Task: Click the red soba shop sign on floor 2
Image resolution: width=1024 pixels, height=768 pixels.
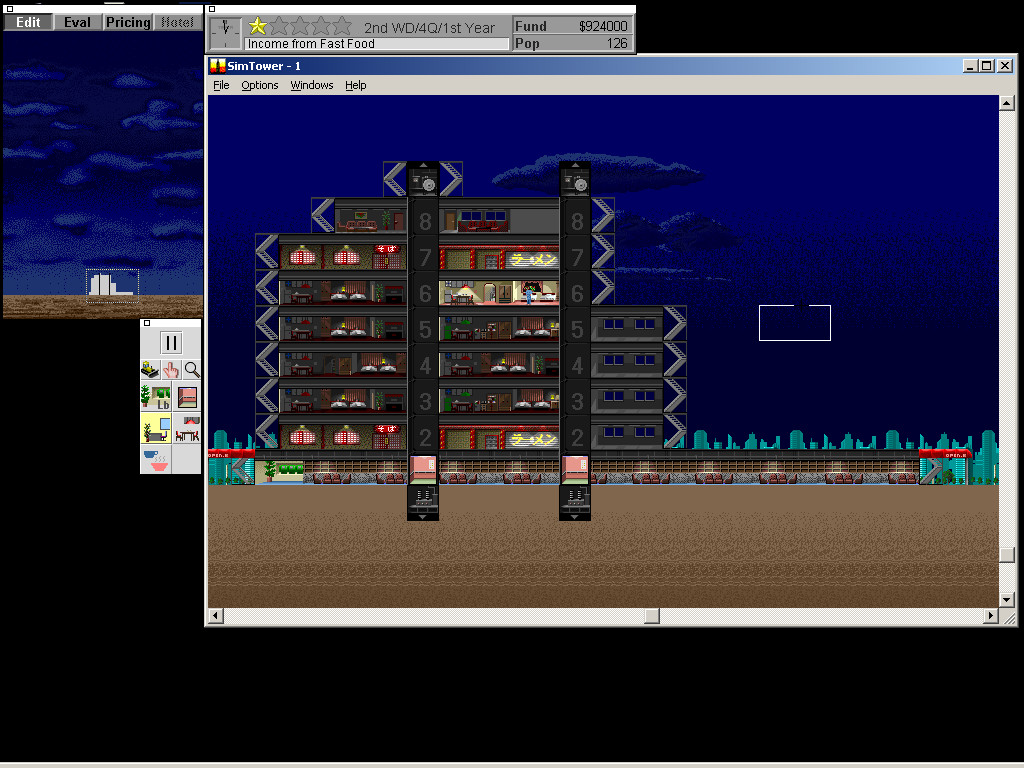Action: pyautogui.click(x=387, y=429)
